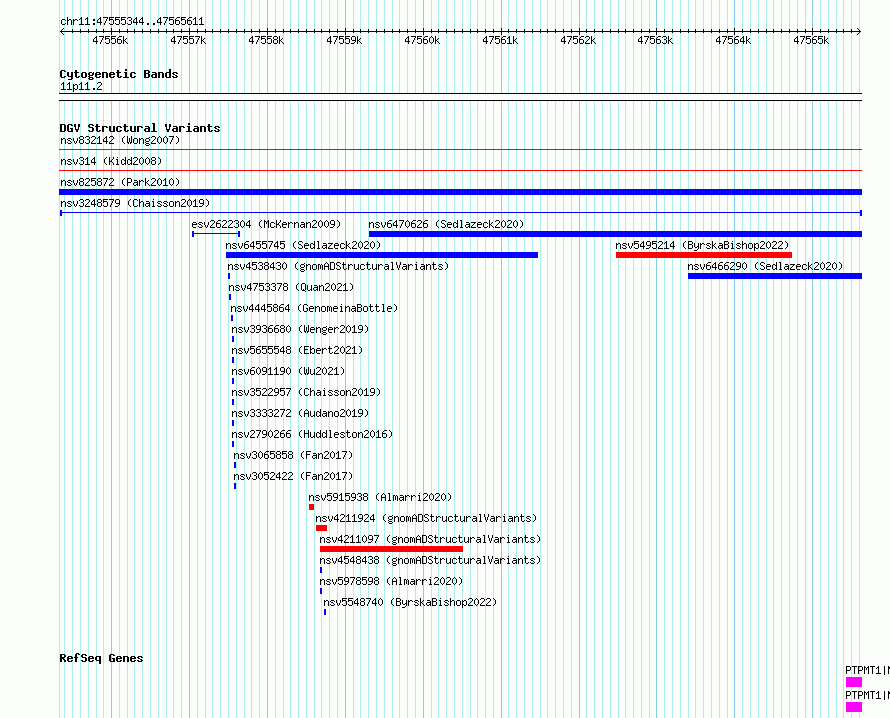The width and height of the screenshot is (890, 718).
Task: Click esv2622304 (McKernan2009) label
Action: (266, 224)
